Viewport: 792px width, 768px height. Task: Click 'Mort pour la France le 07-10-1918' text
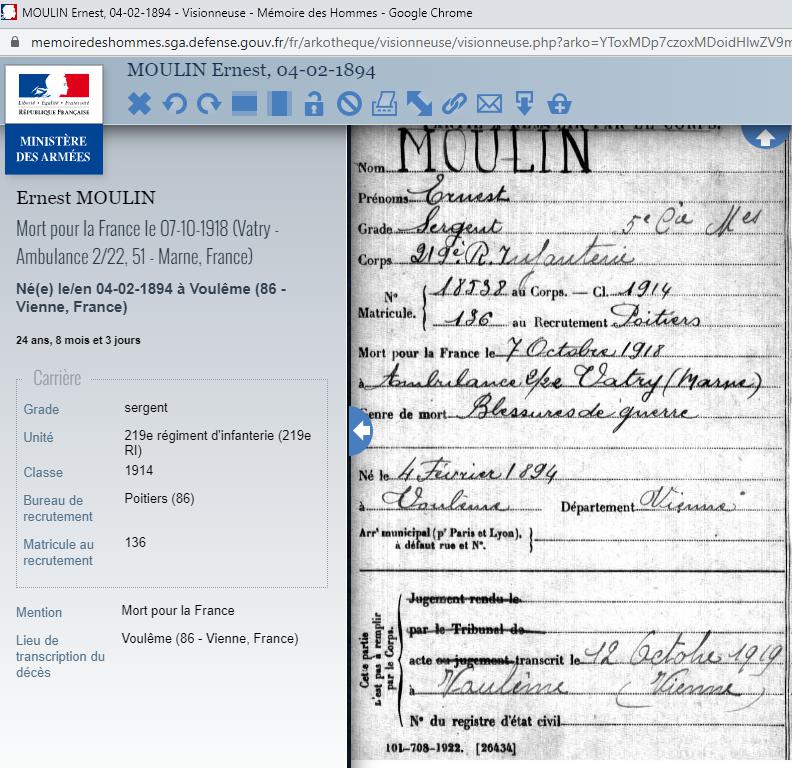tap(122, 229)
